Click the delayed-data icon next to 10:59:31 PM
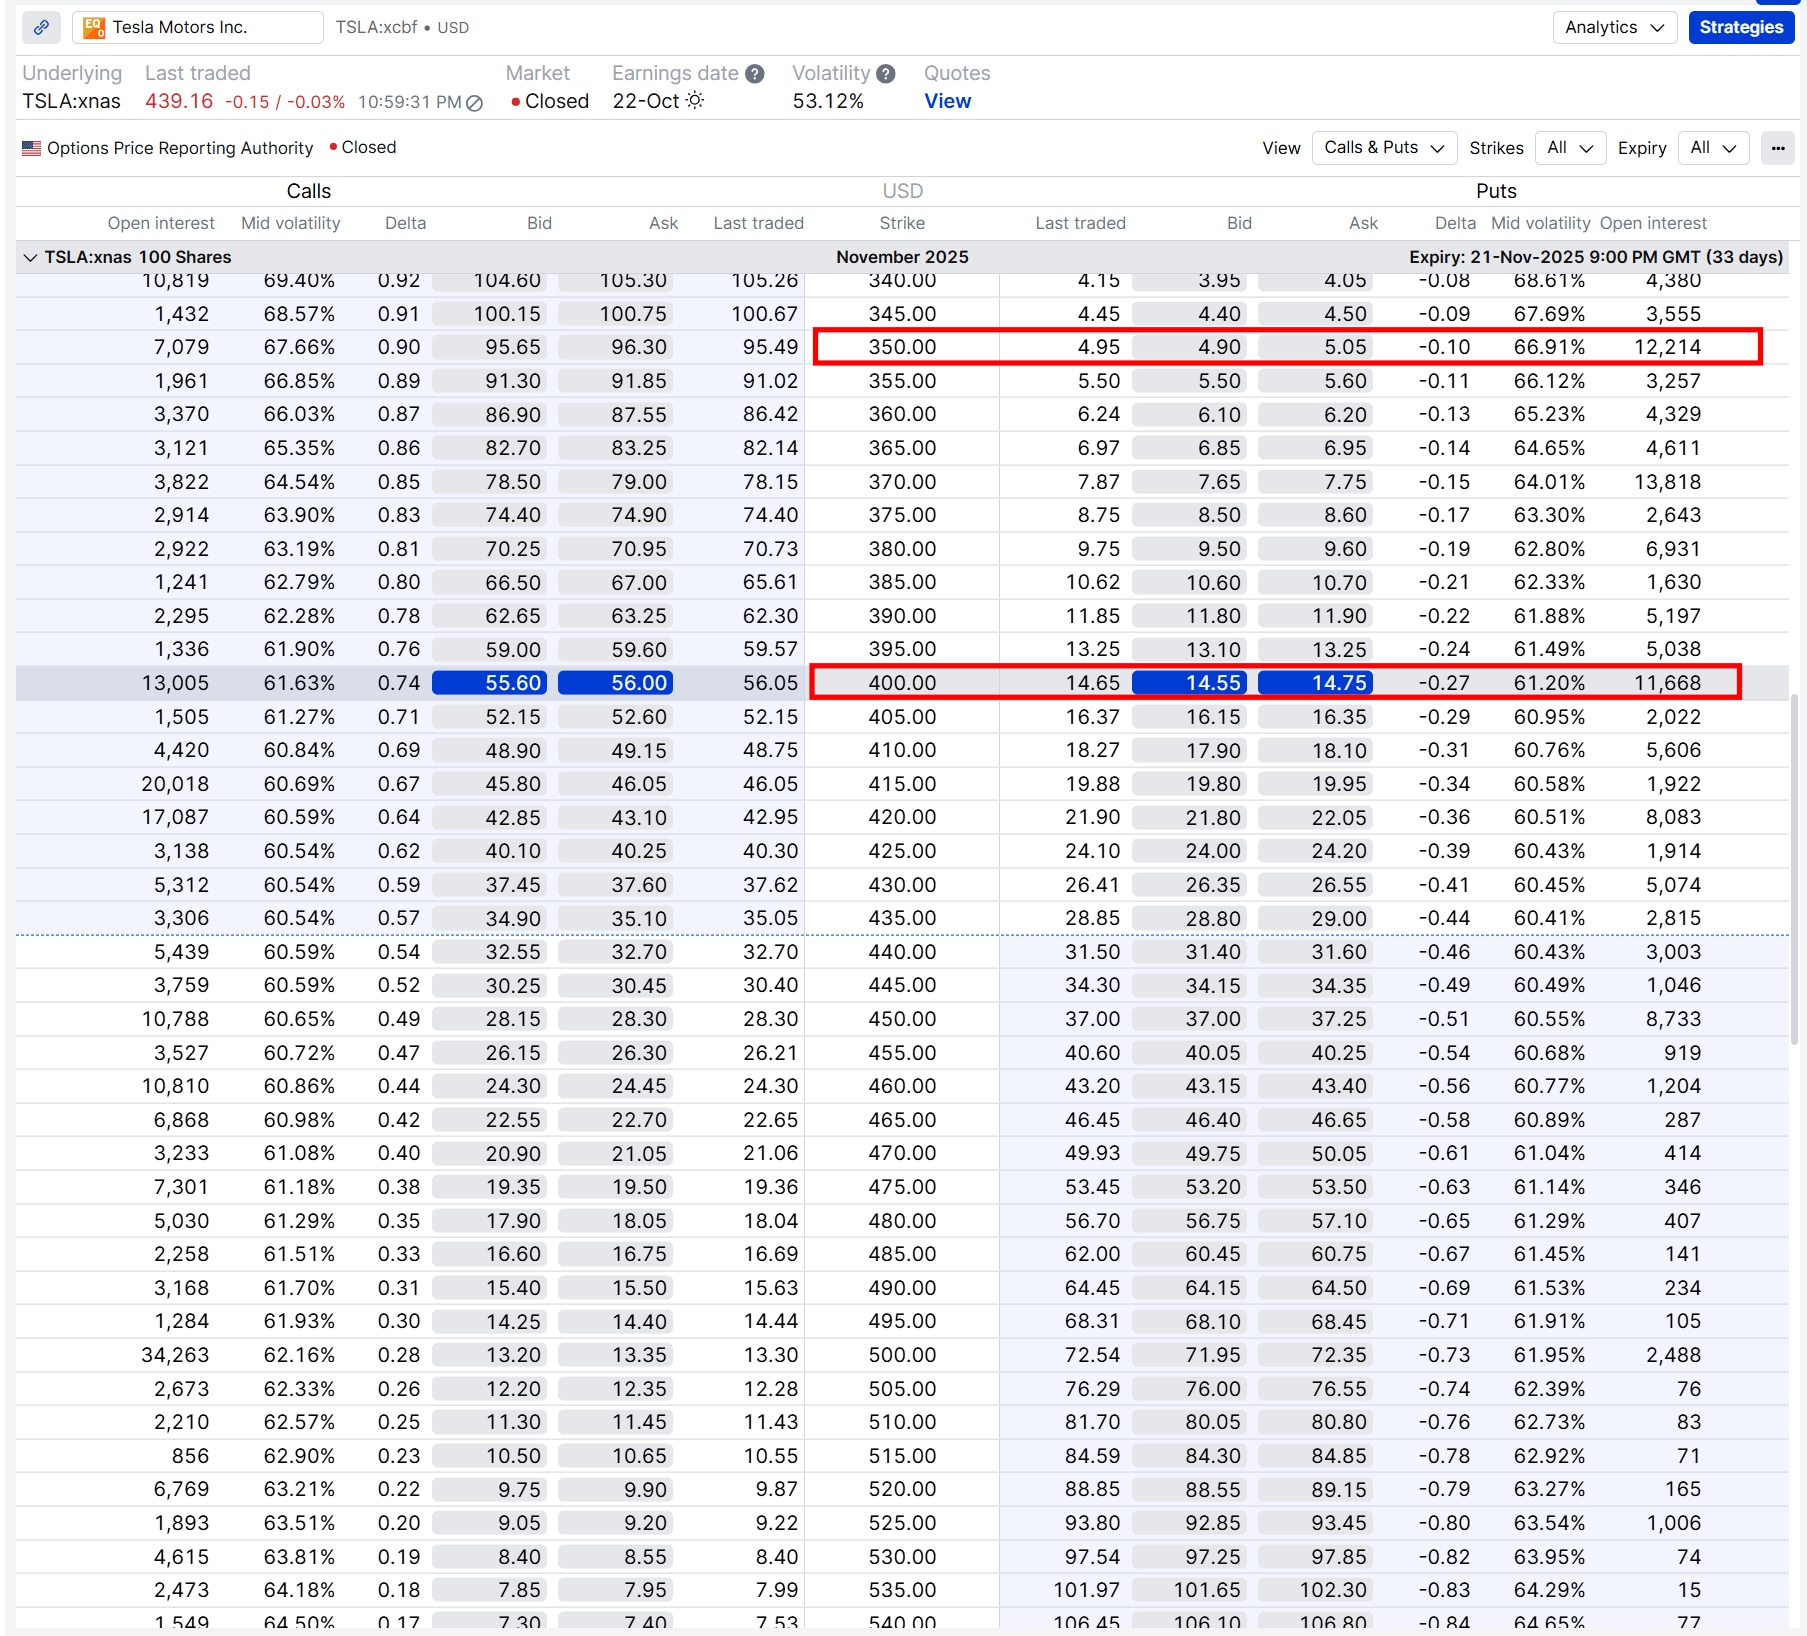Viewport: 1807px width, 1636px height. (x=473, y=102)
